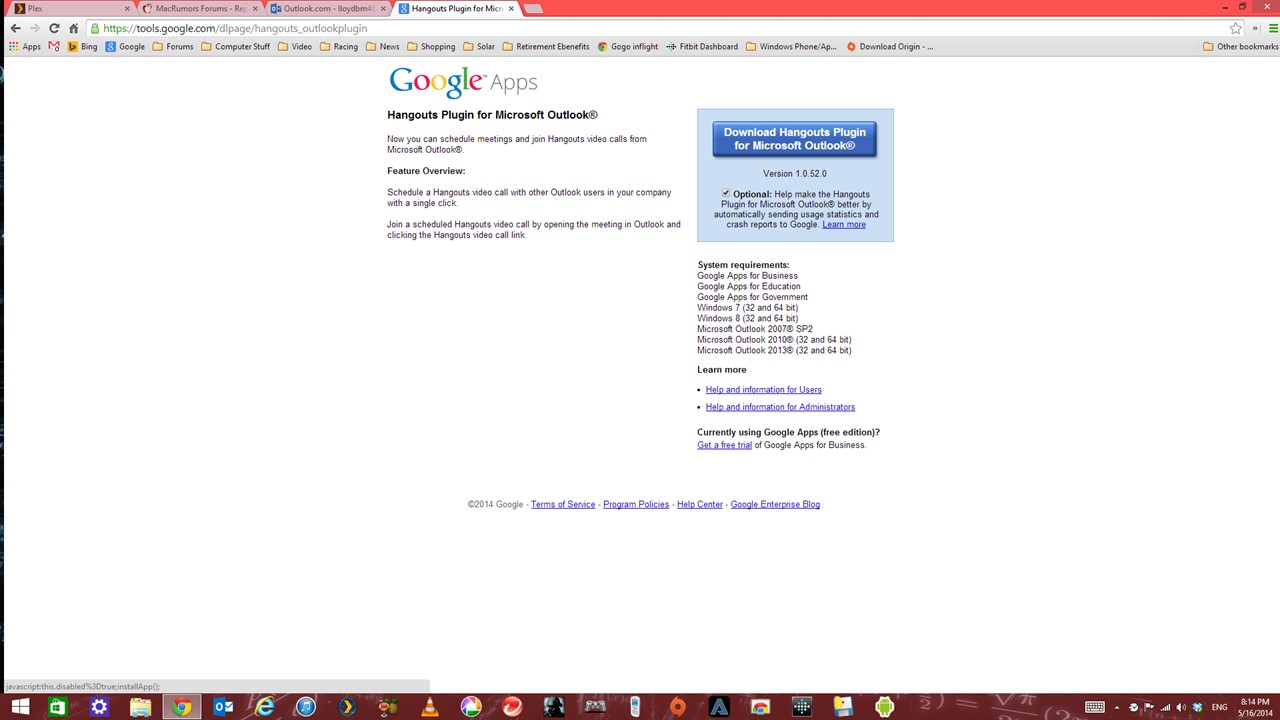Screen dimensions: 1280x720
Task: Launch Plex from the taskbar
Action: pos(347,707)
